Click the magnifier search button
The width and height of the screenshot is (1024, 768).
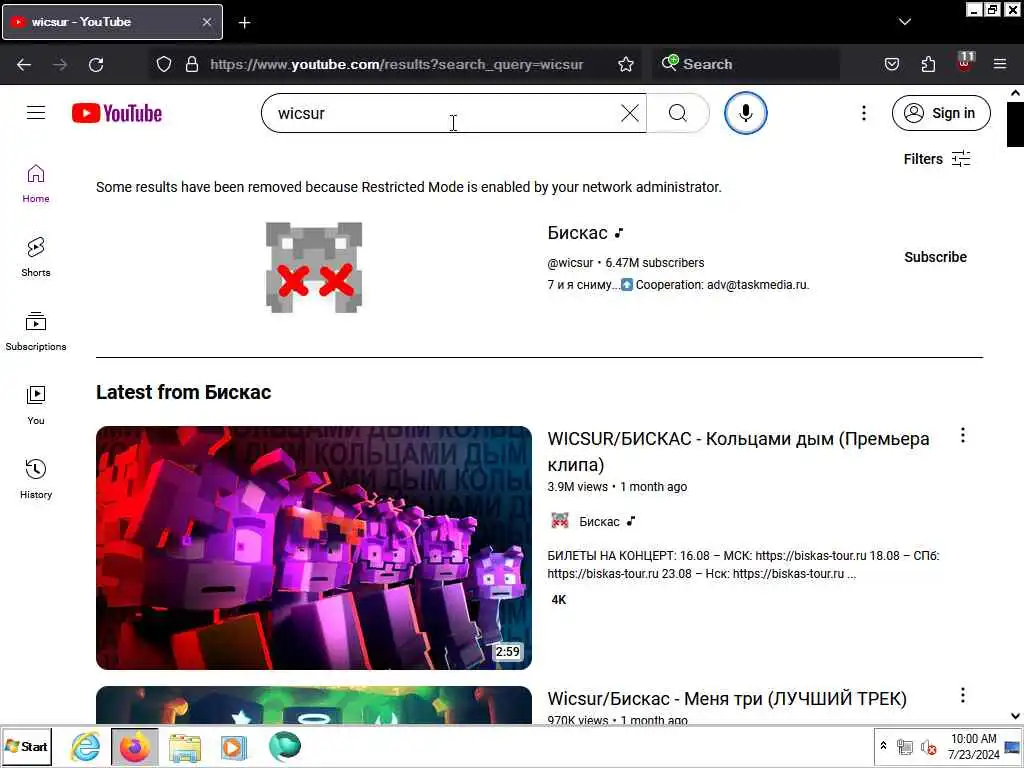point(678,113)
